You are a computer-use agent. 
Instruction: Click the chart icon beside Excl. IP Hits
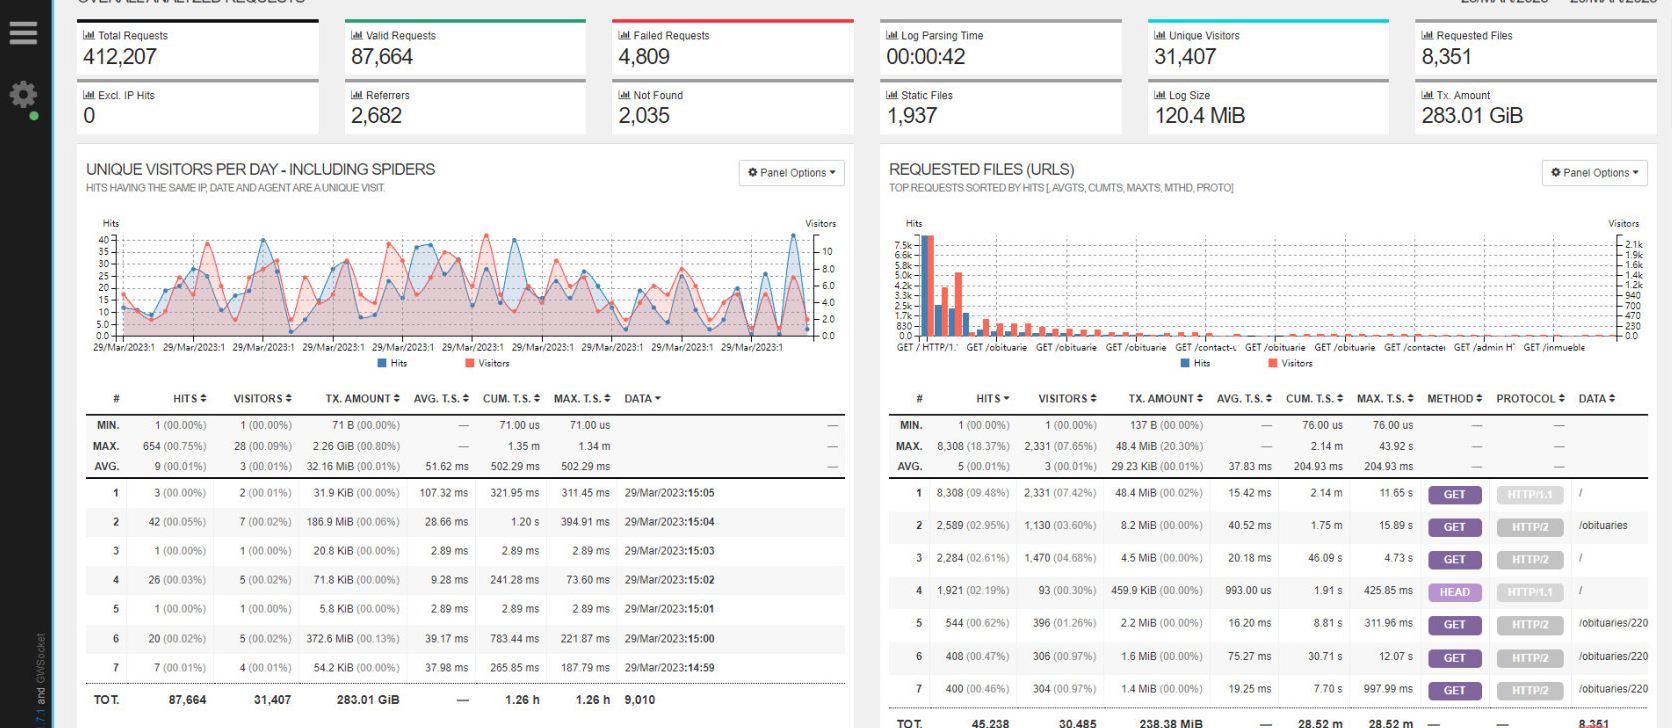pyautogui.click(x=89, y=95)
